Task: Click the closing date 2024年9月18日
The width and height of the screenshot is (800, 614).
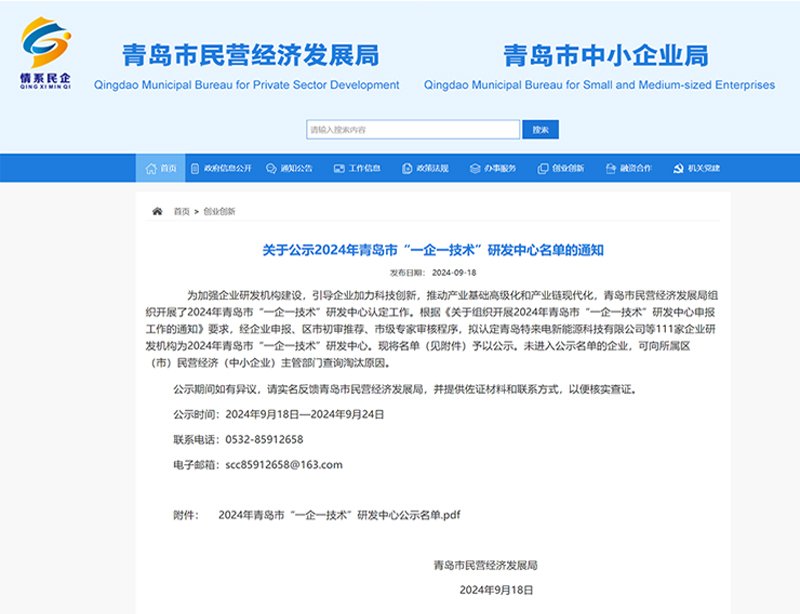Action: 496,590
